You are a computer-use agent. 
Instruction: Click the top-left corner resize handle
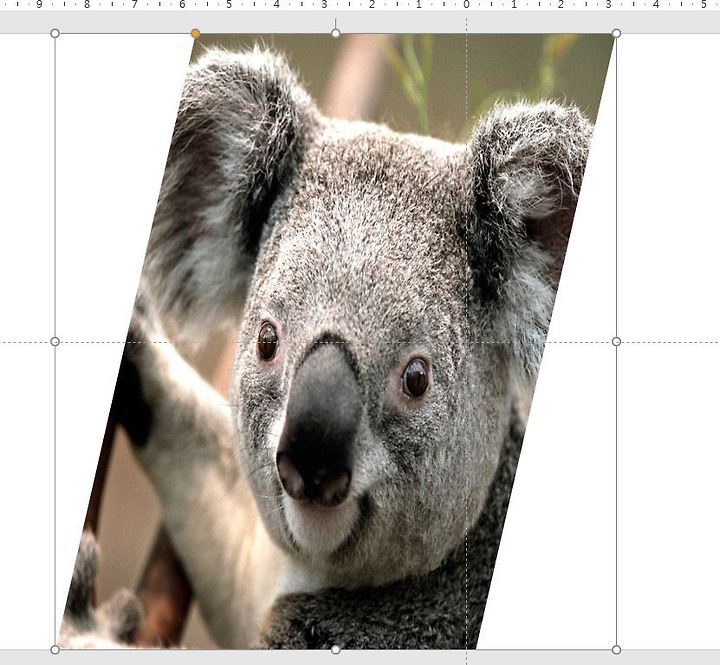pyautogui.click(x=55, y=33)
